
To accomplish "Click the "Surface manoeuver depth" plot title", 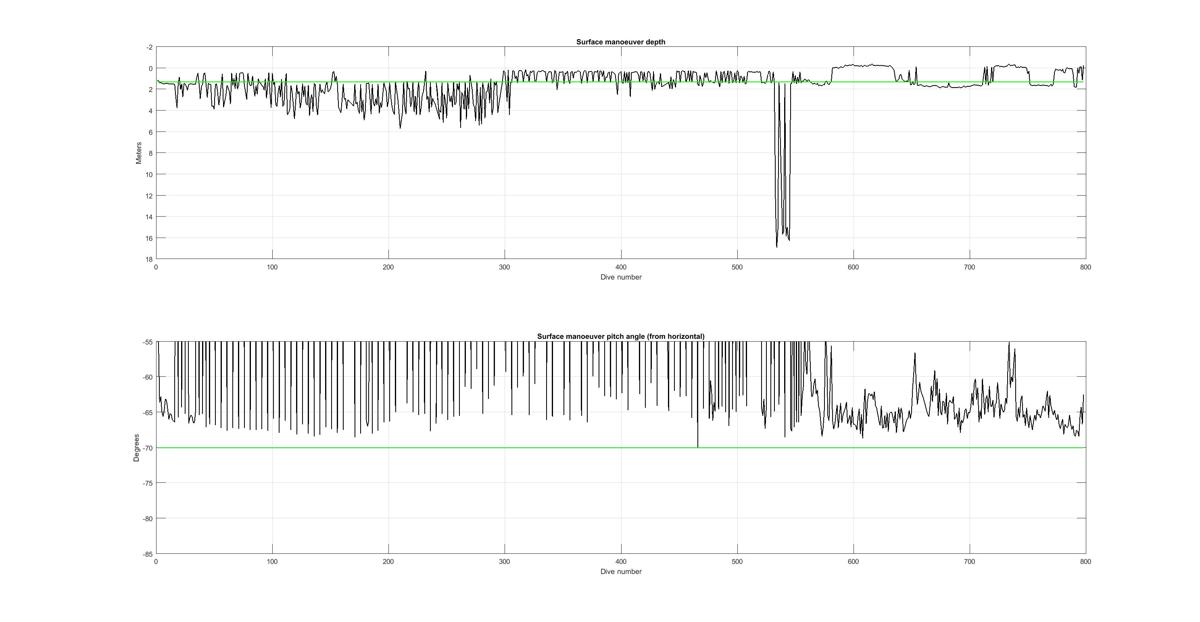I will click(620, 42).
